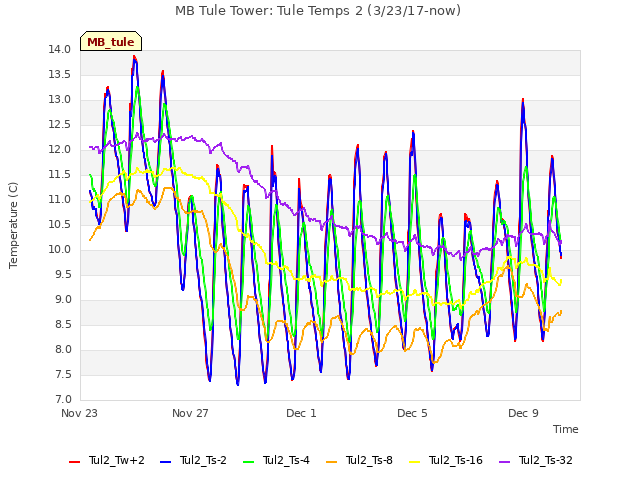Click the 10.5 y-axis tick label
Viewport: 640px width, 480px height.
click(x=60, y=224)
